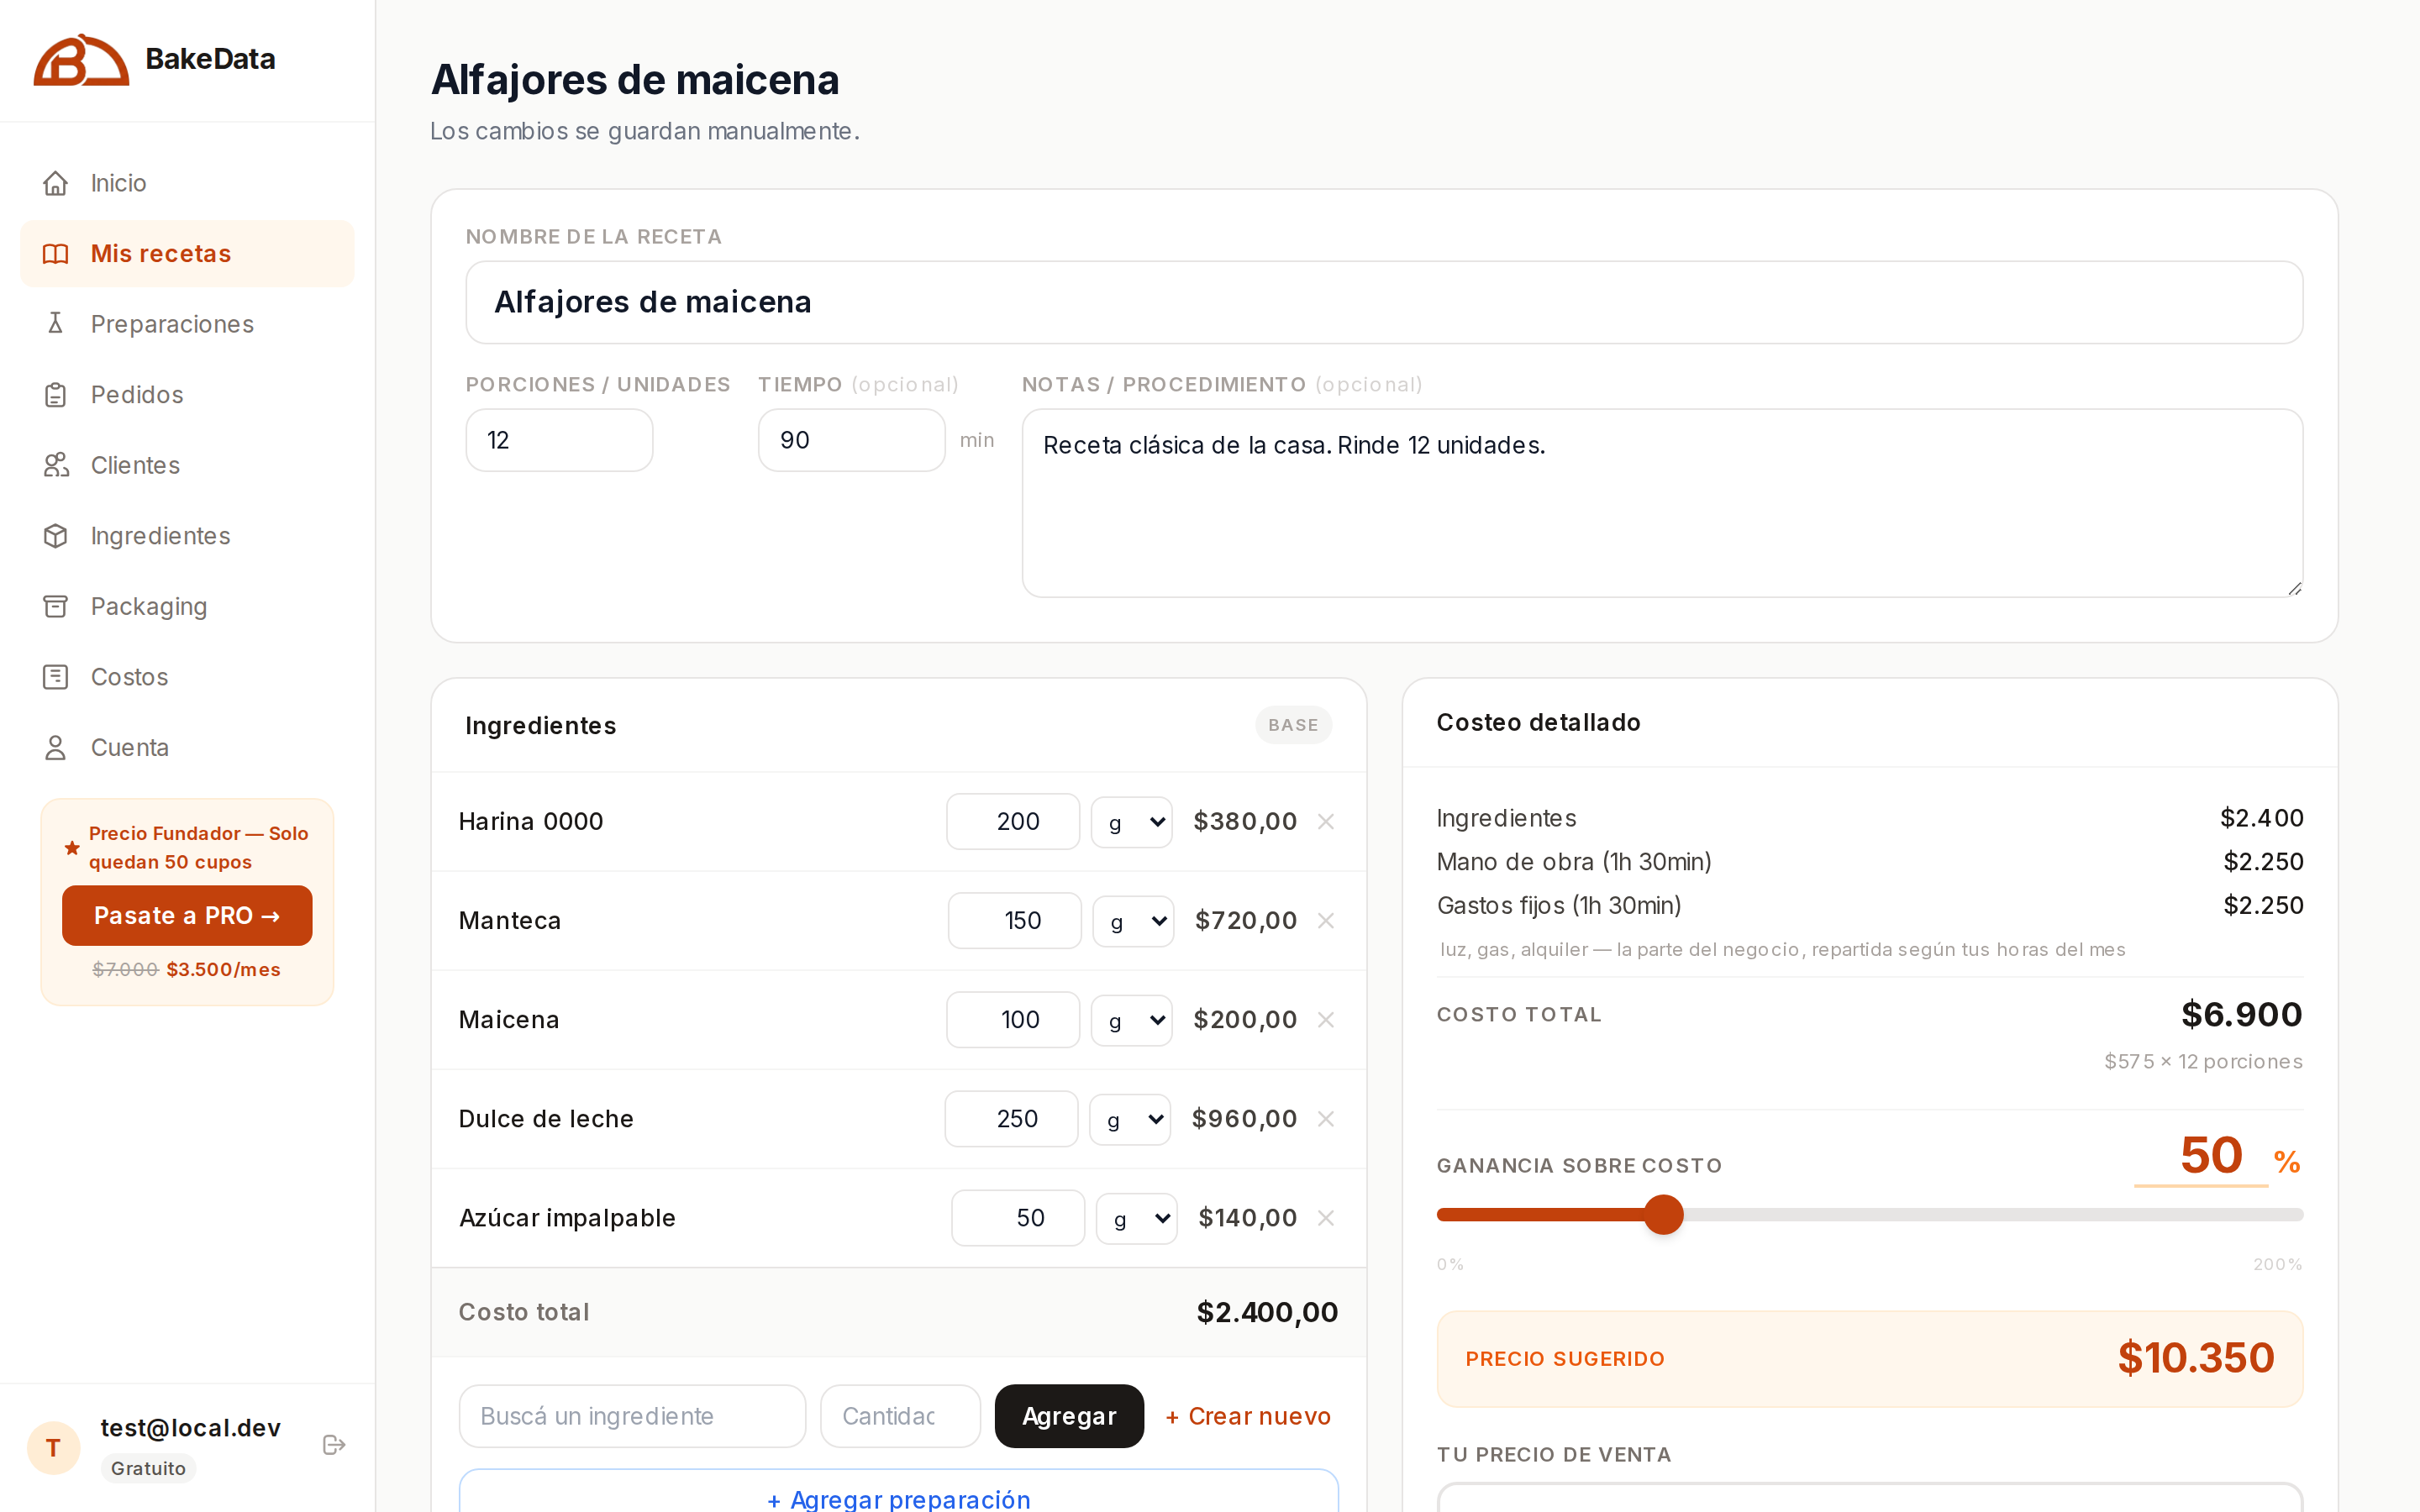Go to Inicio in the sidebar
Image resolution: width=2420 pixels, height=1512 pixels.
187,183
